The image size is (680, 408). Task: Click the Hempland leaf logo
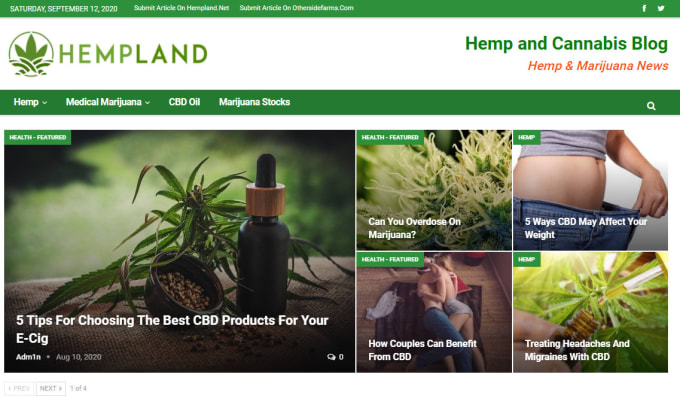31,54
